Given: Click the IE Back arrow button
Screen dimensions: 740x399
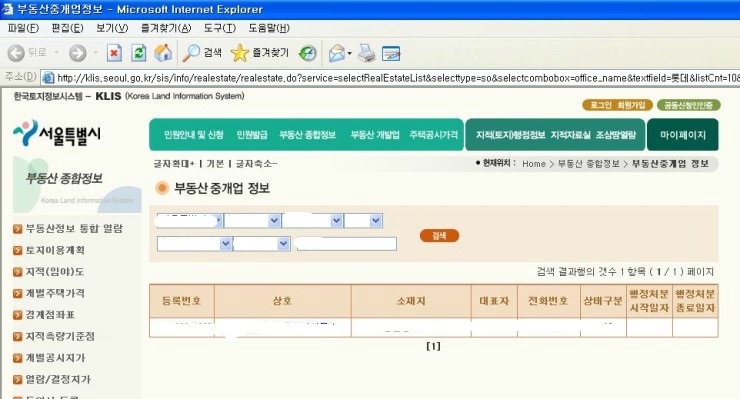Looking at the screenshot, I should pyautogui.click(x=16, y=53).
